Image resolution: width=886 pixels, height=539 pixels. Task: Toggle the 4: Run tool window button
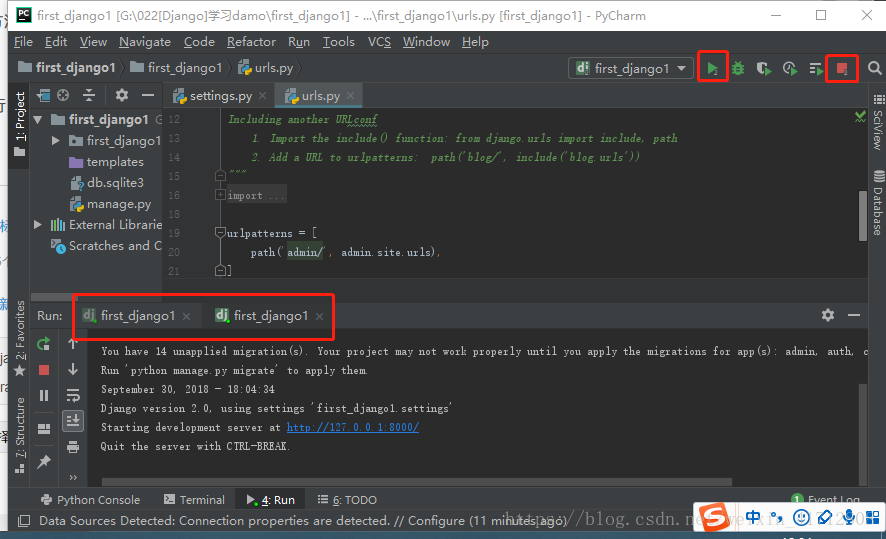[x=270, y=500]
